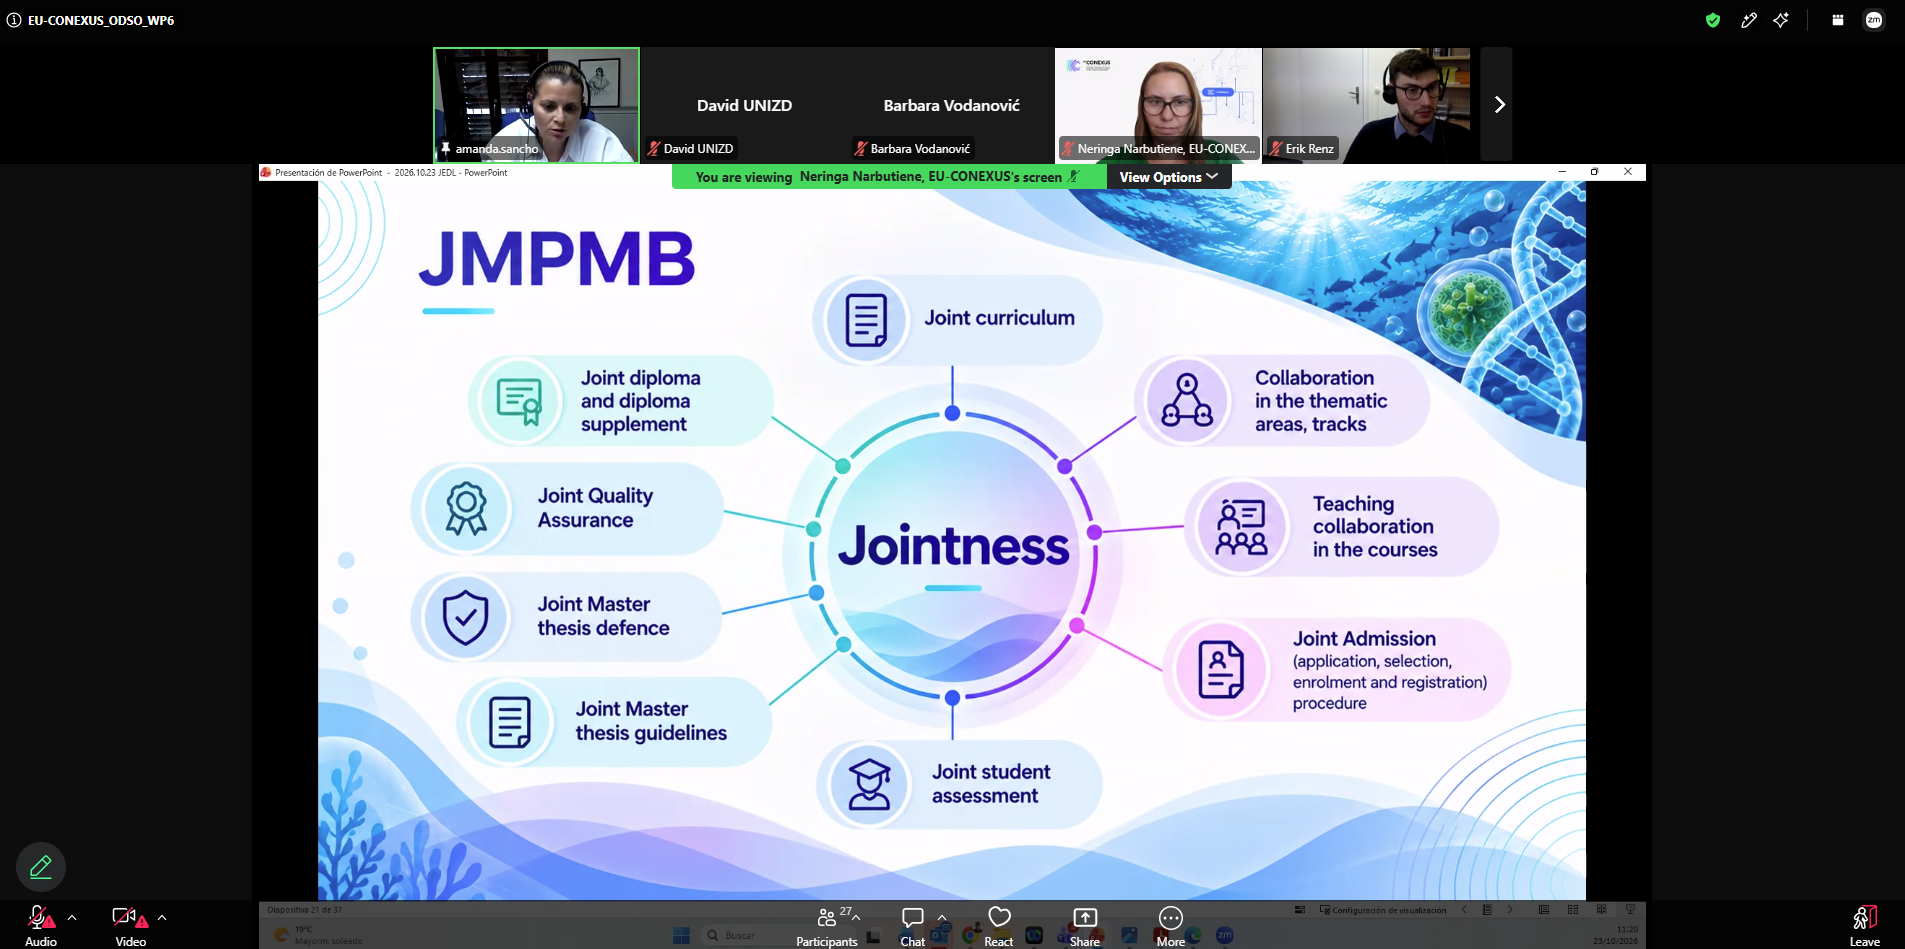Start Share screen from the toolbar
Viewport: 1905px width, 949px height.
pyautogui.click(x=1085, y=926)
